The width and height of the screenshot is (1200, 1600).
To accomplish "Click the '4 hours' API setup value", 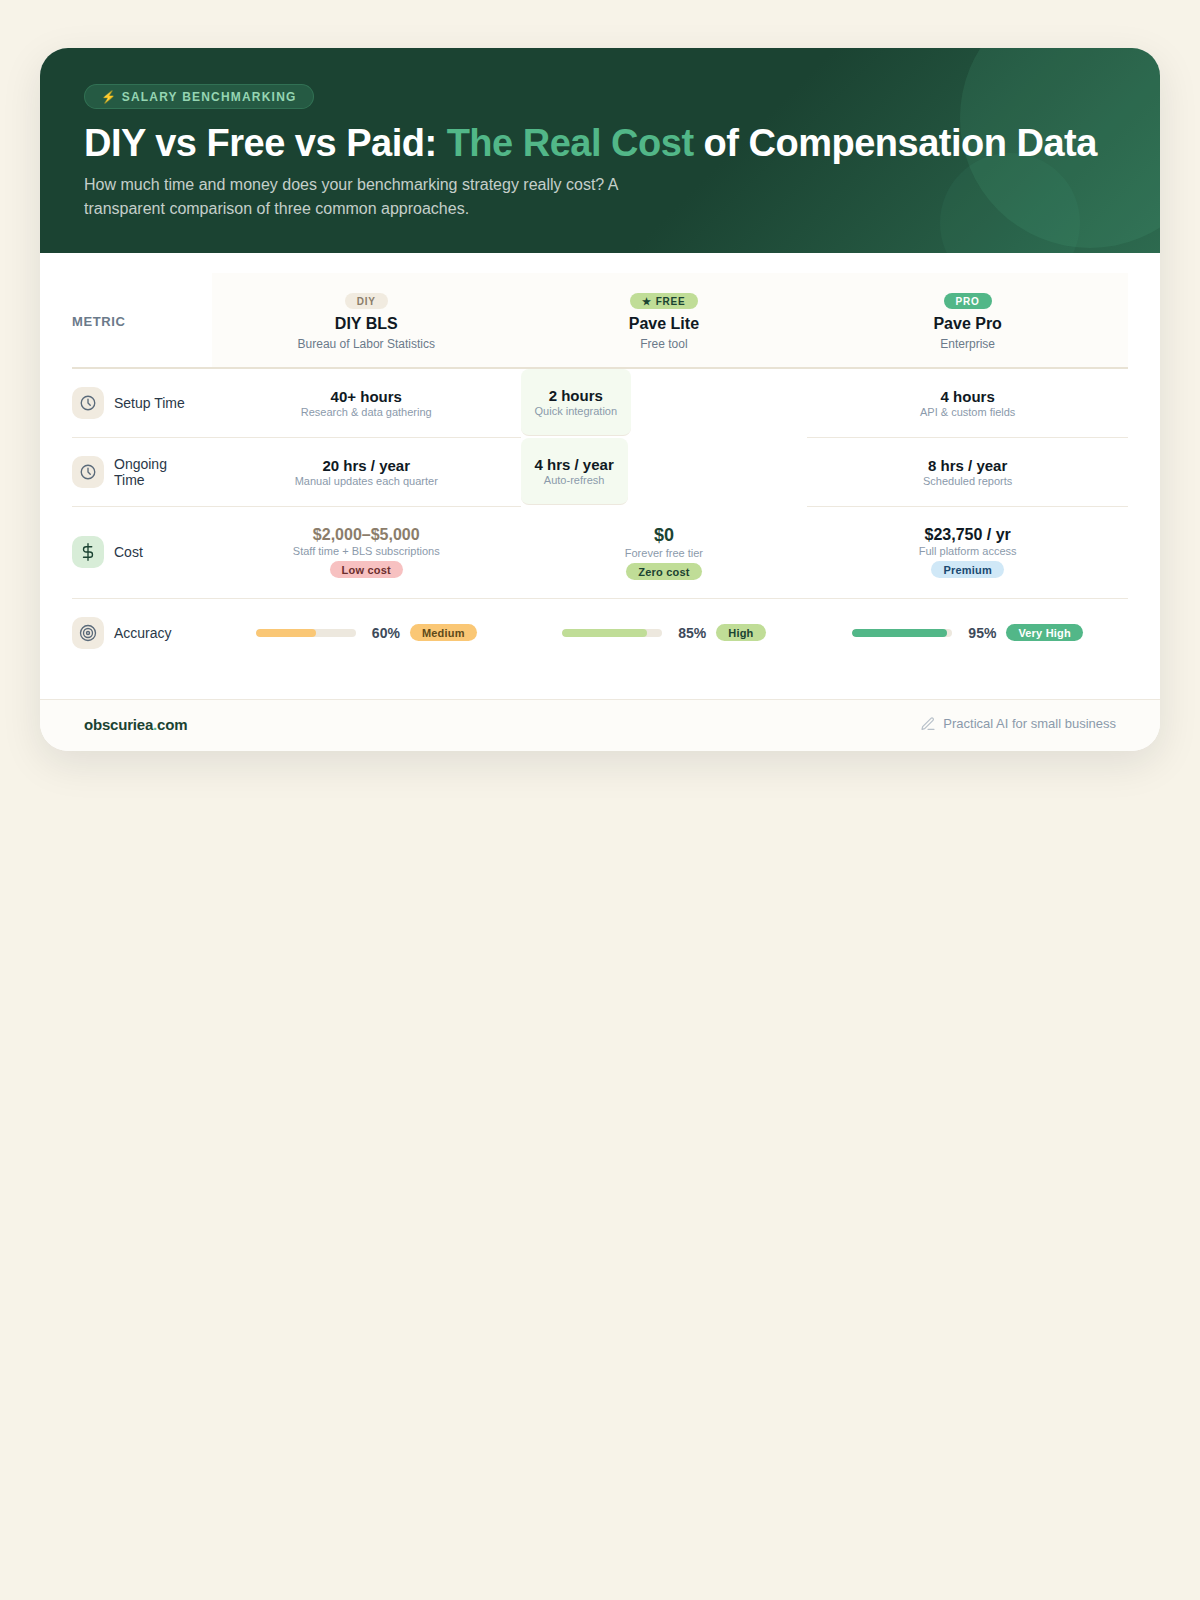I will (967, 397).
